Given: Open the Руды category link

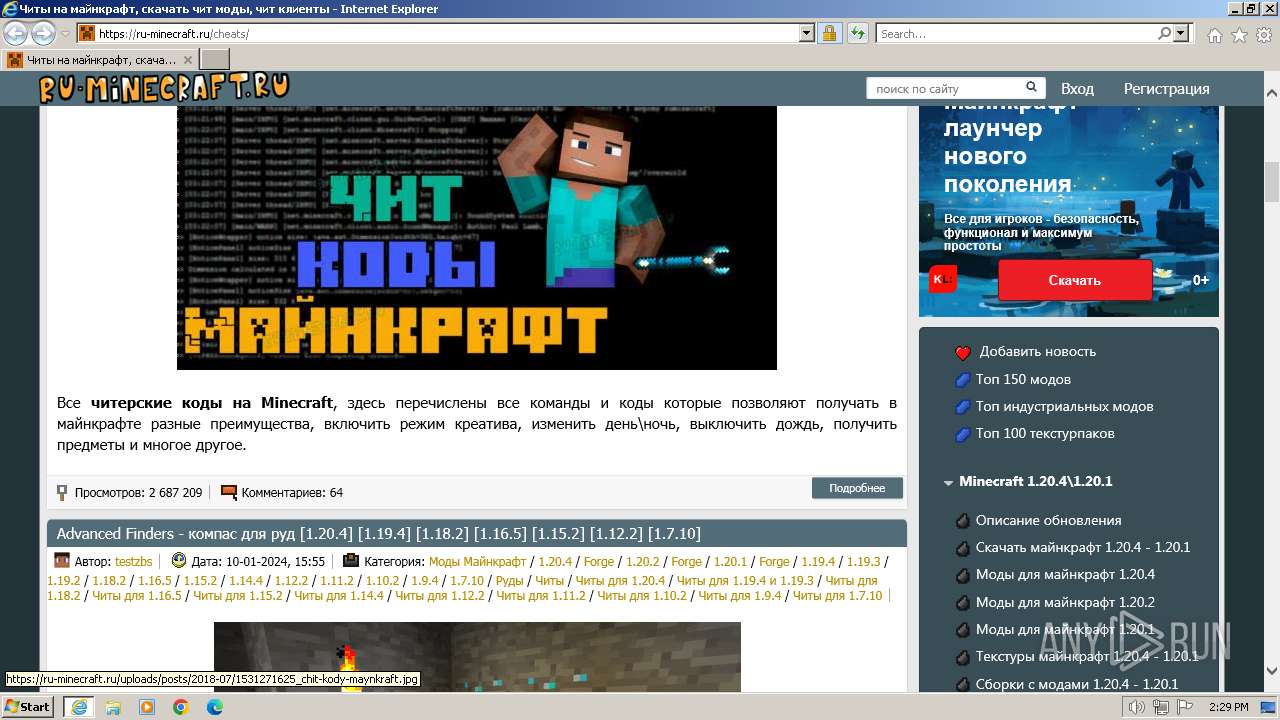Looking at the screenshot, I should (509, 581).
